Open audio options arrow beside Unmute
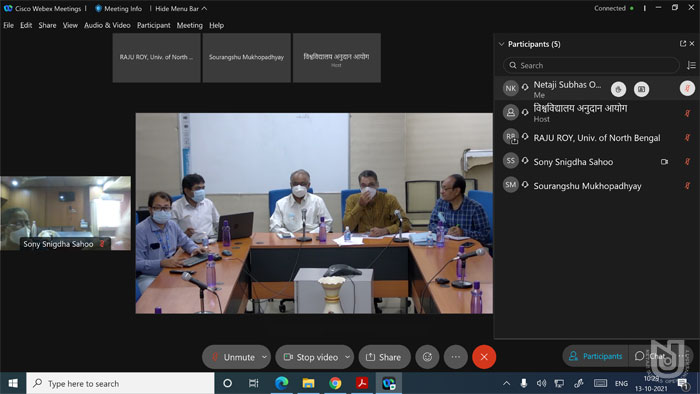This screenshot has width=700, height=394. tap(264, 357)
